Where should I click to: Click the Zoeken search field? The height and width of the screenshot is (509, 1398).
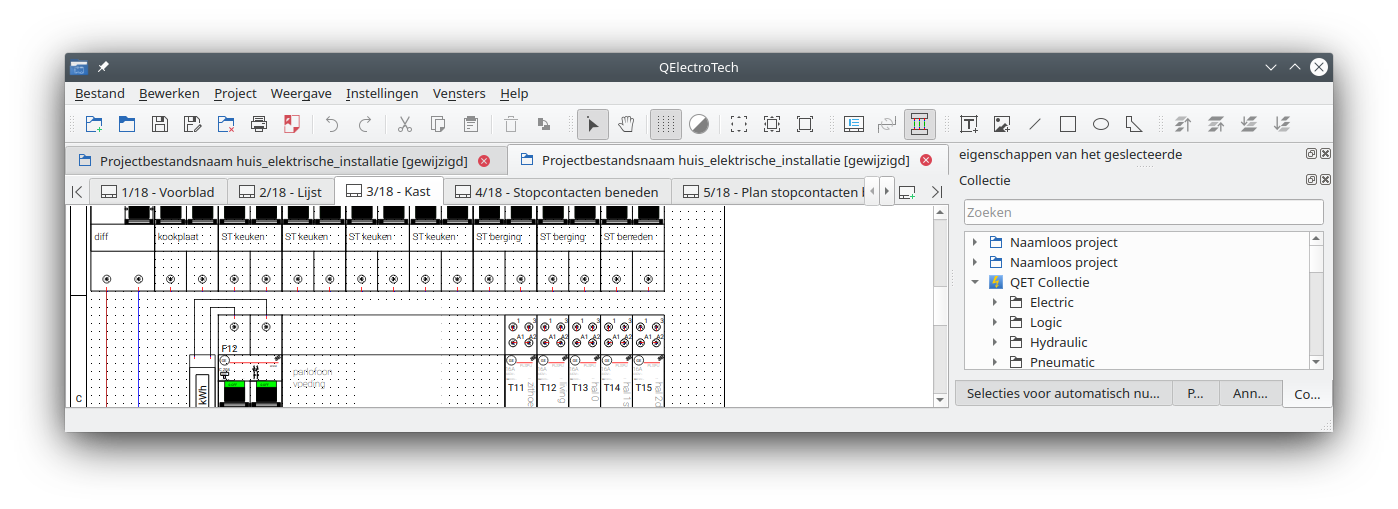point(1143,212)
